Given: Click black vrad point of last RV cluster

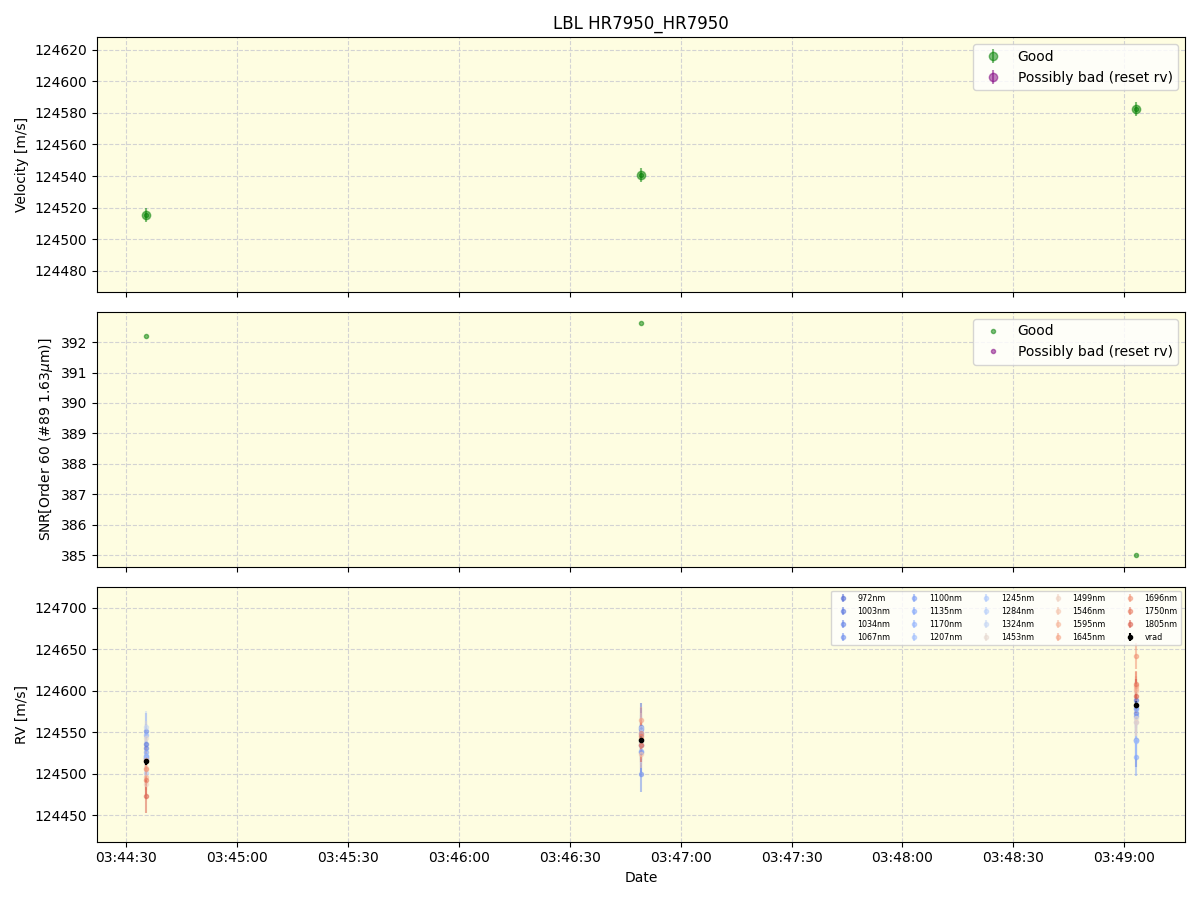Looking at the screenshot, I should tap(1136, 705).
